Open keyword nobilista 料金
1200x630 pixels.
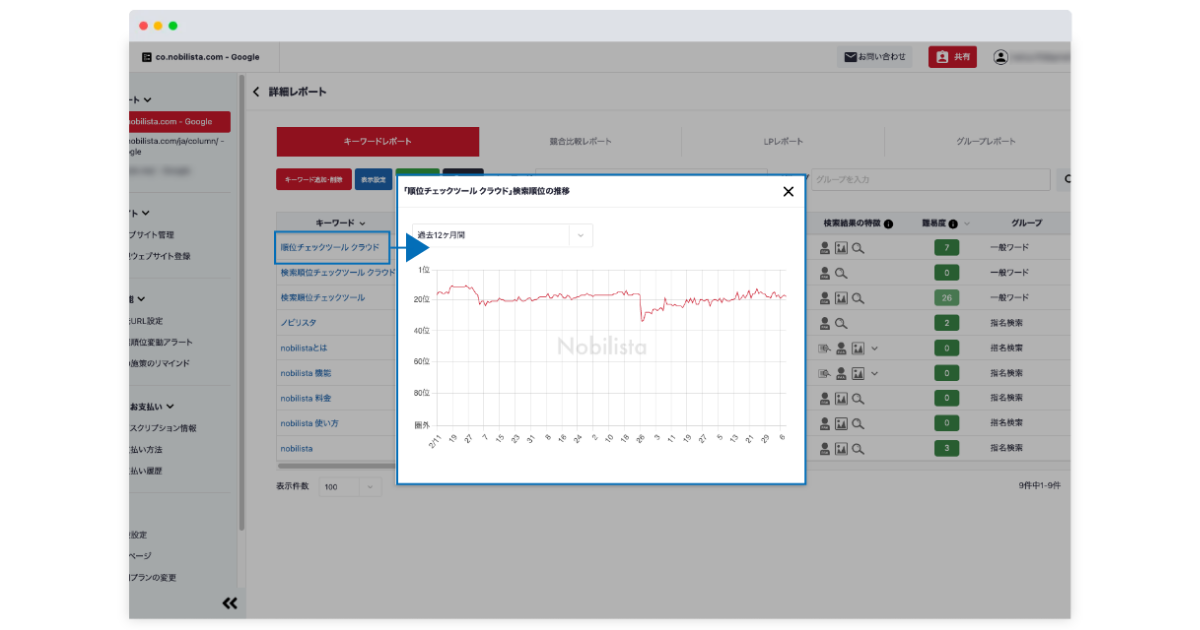tap(305, 399)
